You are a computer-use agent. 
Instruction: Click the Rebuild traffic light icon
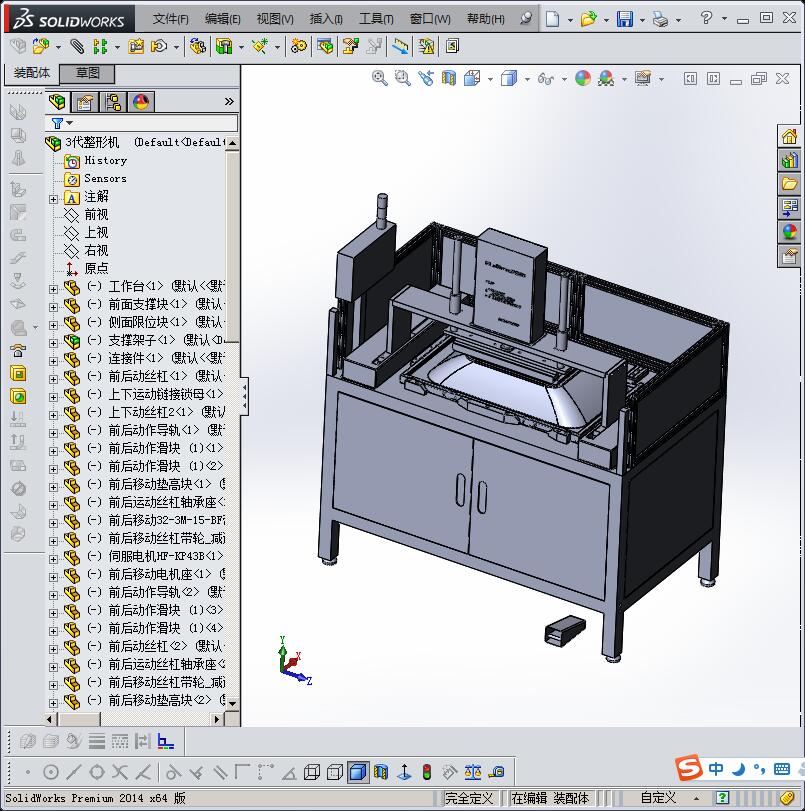[x=427, y=772]
